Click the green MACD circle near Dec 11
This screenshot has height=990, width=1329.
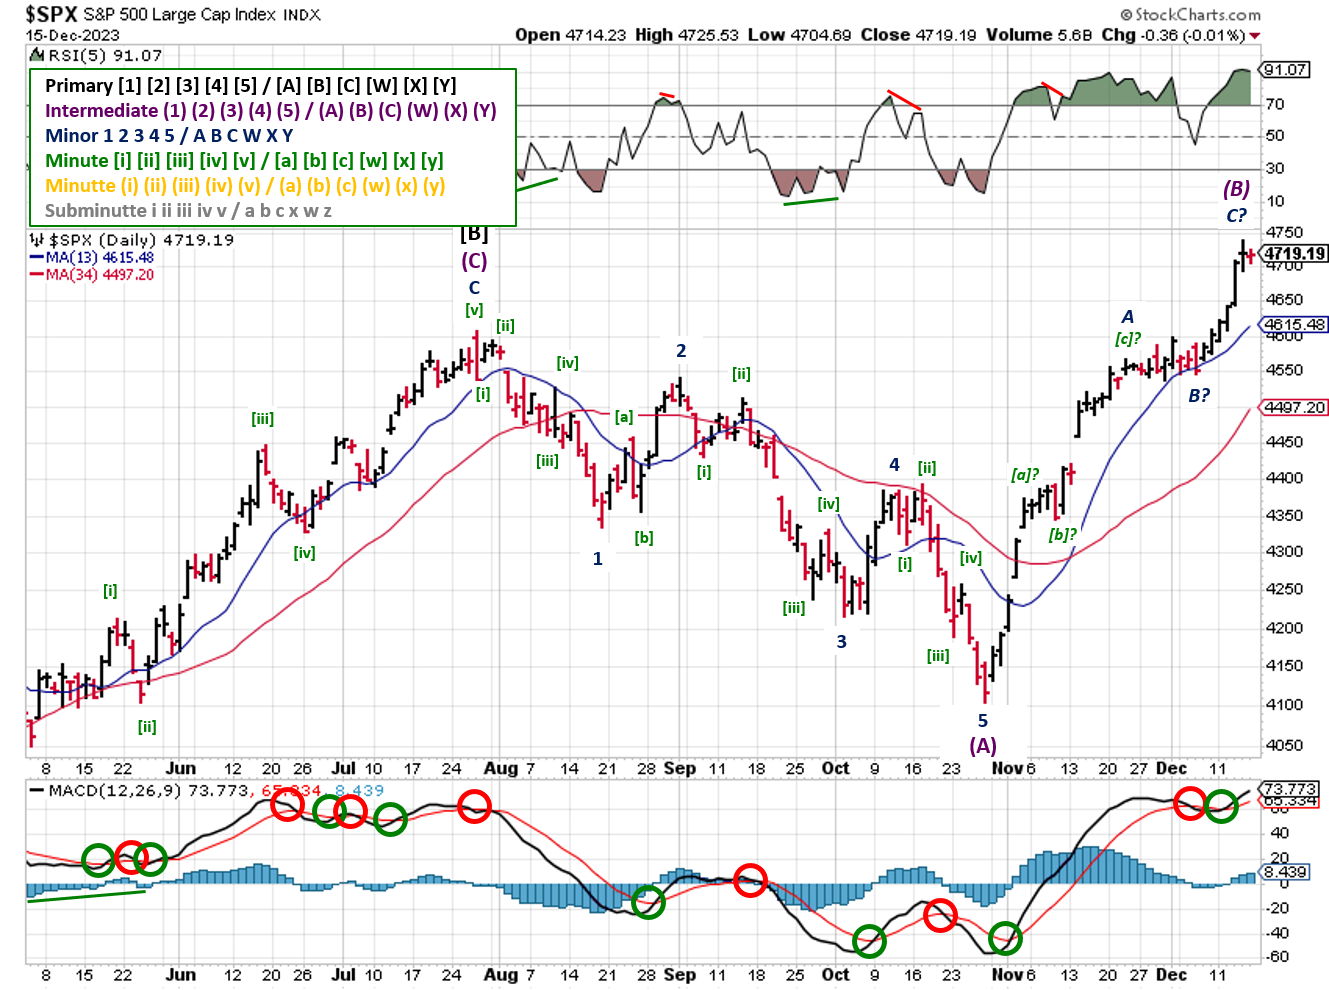click(1221, 806)
